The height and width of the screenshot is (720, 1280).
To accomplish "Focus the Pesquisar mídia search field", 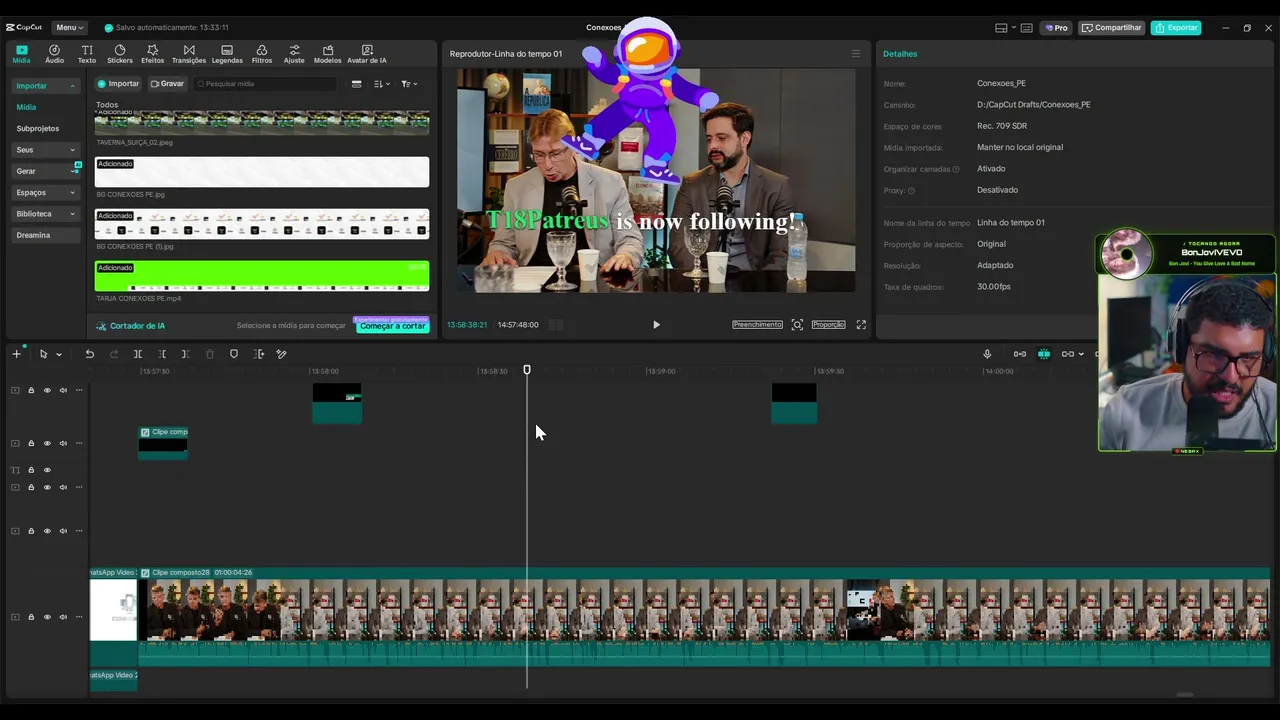I will tap(266, 84).
